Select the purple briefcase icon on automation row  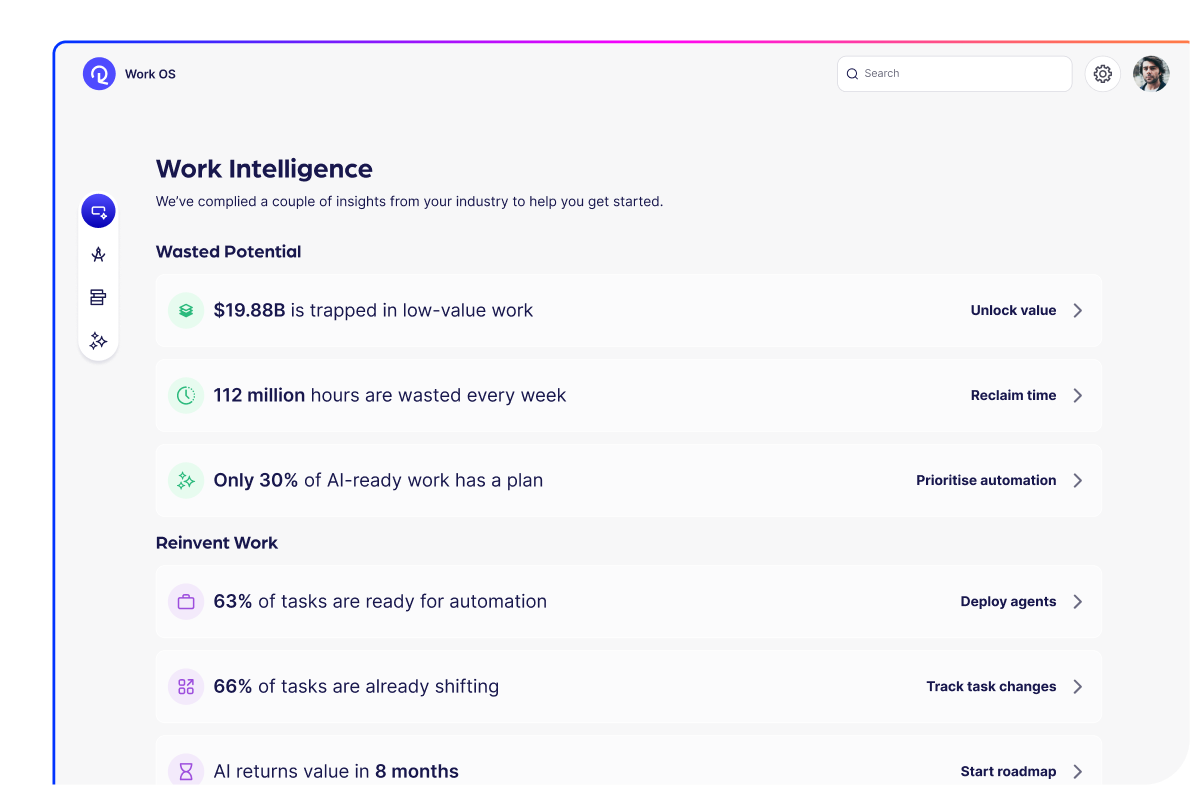click(186, 601)
